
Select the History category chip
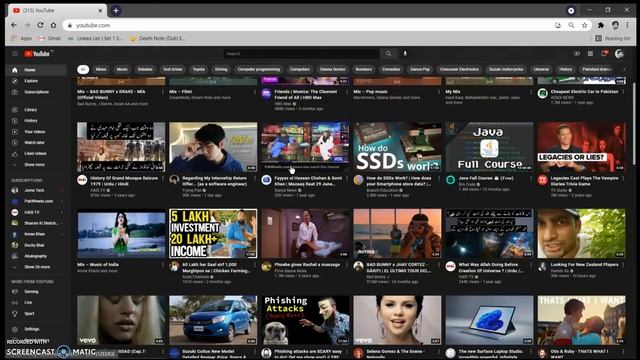pyautogui.click(x=566, y=69)
